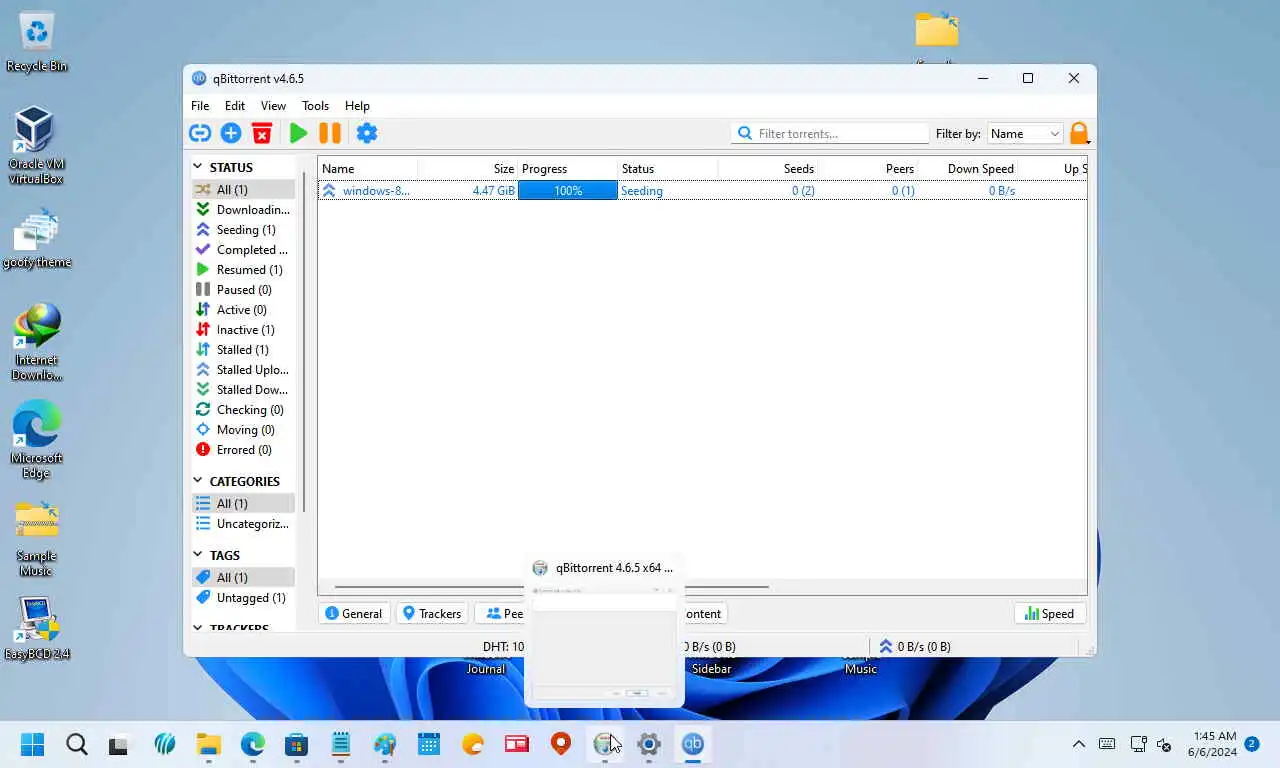Select All (1) under TAGS
Viewport: 1280px width, 768px height.
243,578
